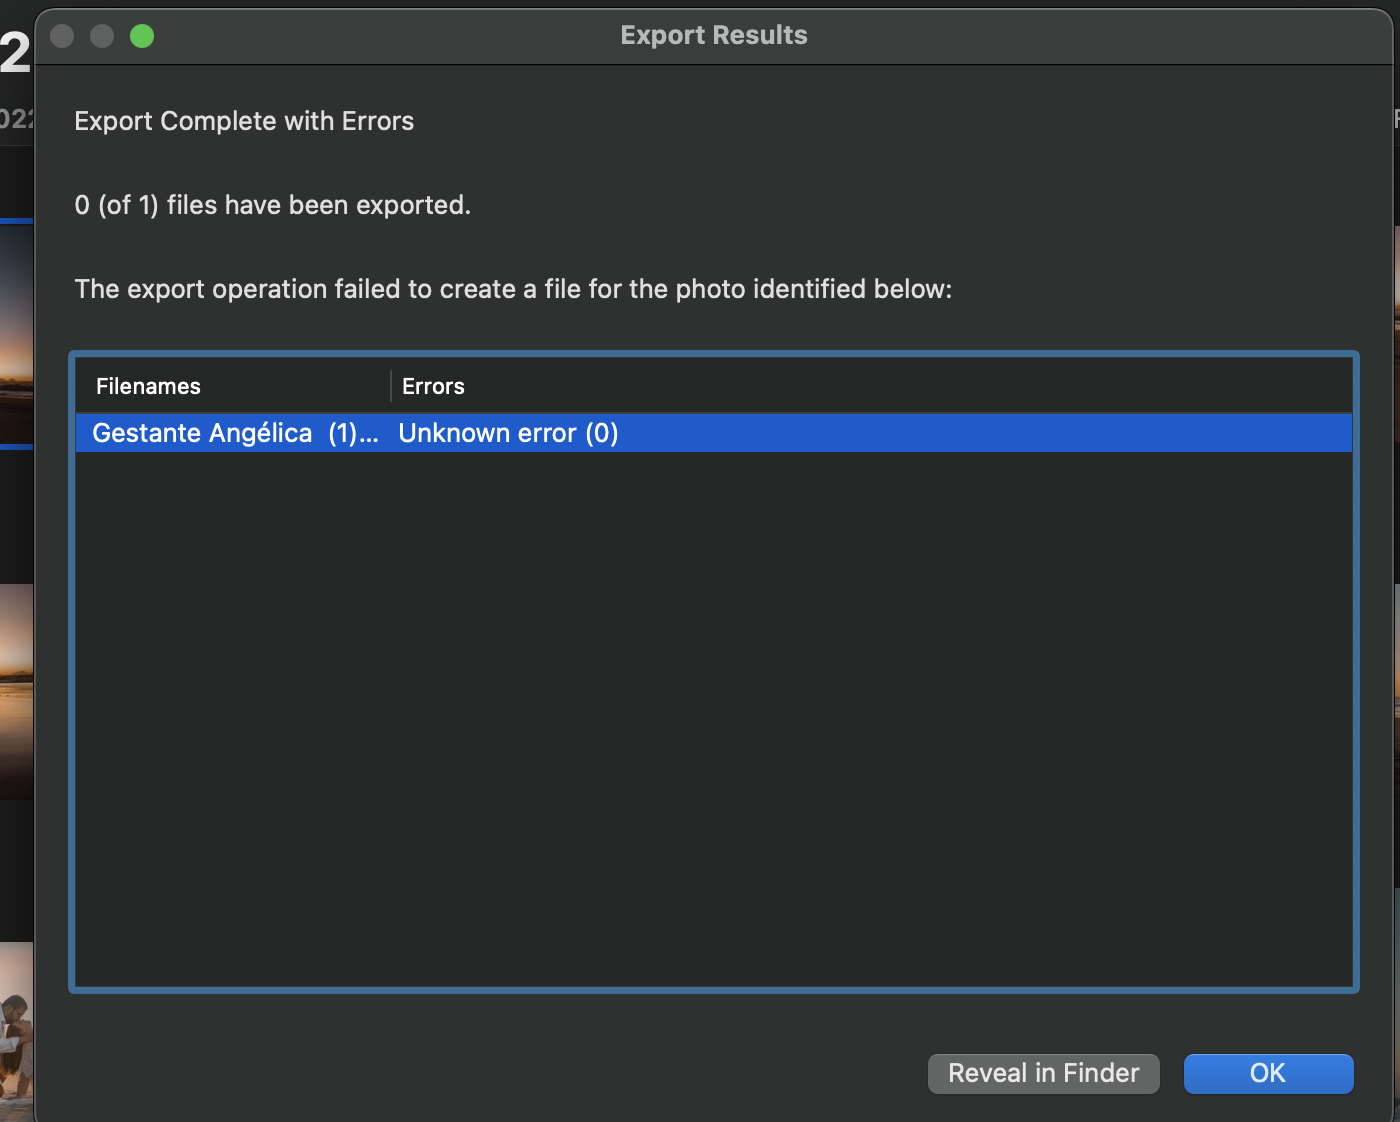Click the export operation failed description text
The width and height of the screenshot is (1400, 1122).
click(x=513, y=289)
